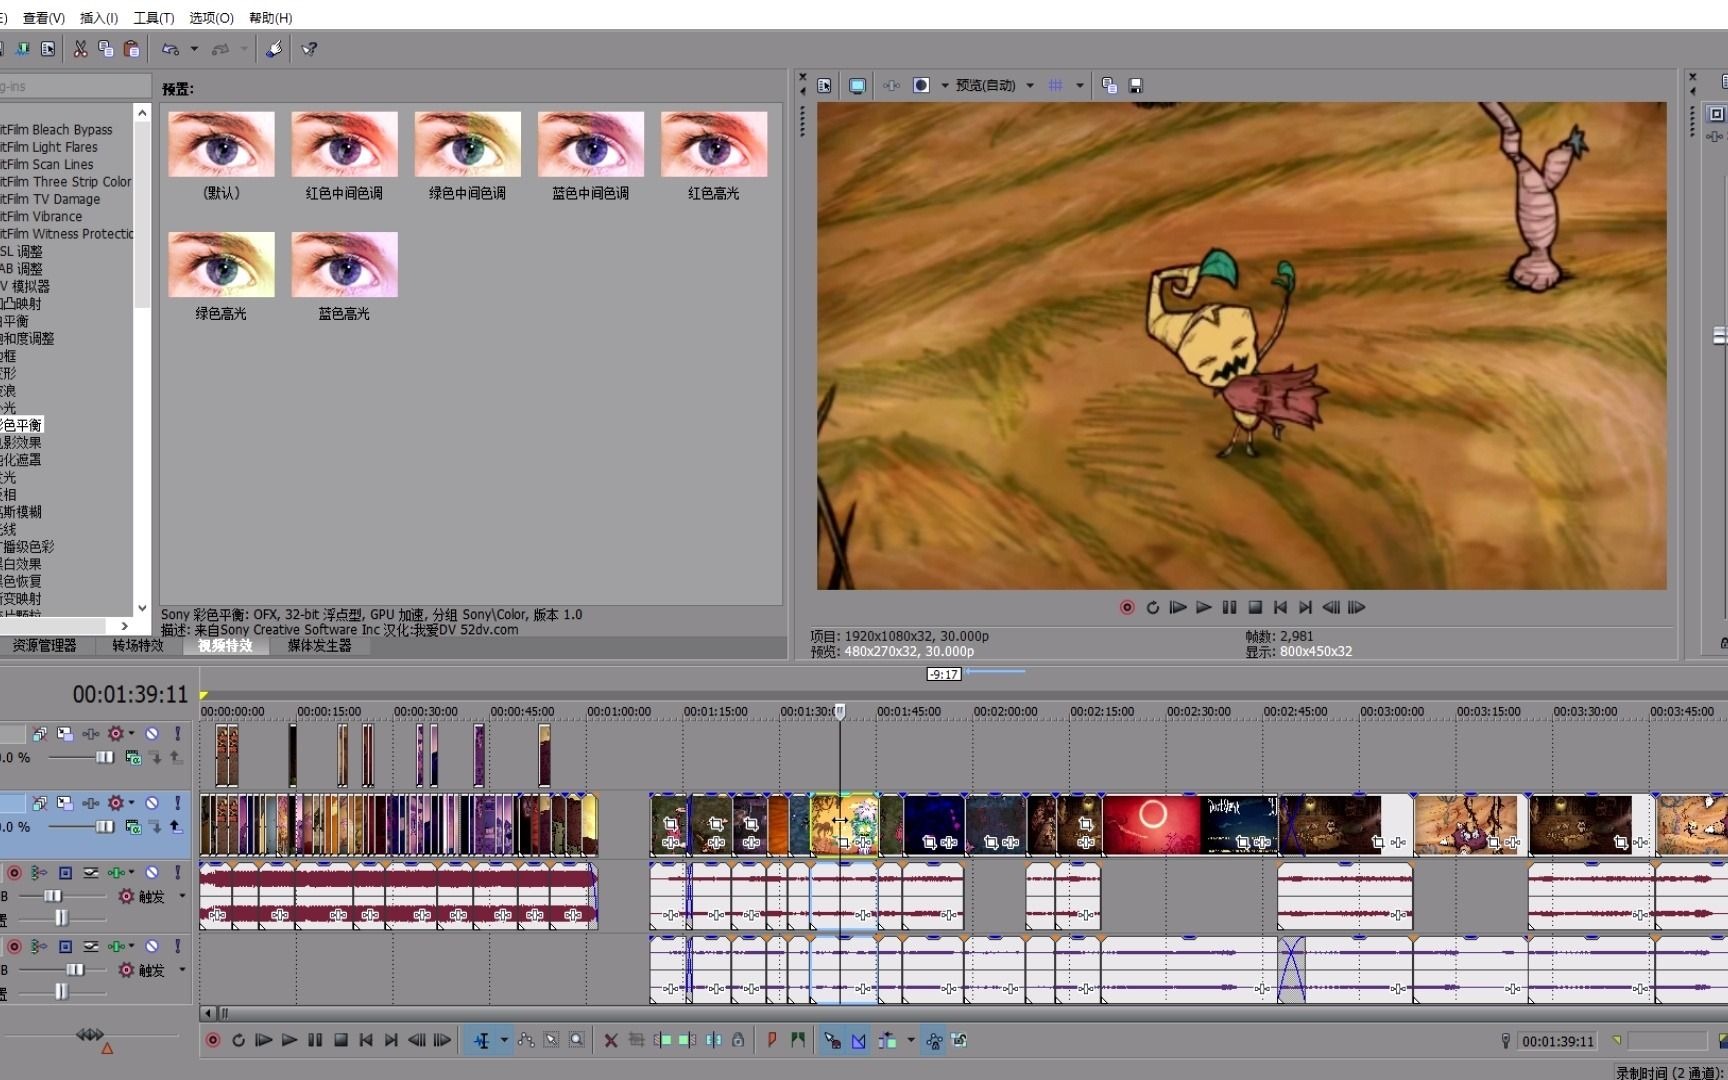This screenshot has width=1728, height=1080.
Task: Click the red Delete X icon
Action: pos(611,1040)
